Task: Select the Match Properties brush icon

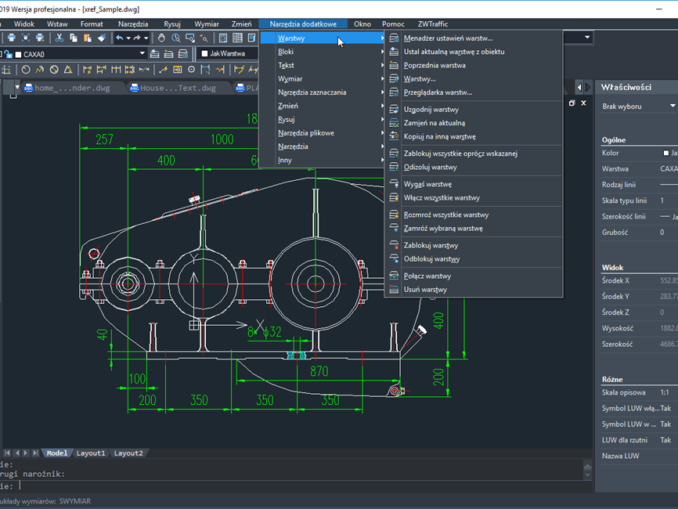Action: tap(102, 38)
